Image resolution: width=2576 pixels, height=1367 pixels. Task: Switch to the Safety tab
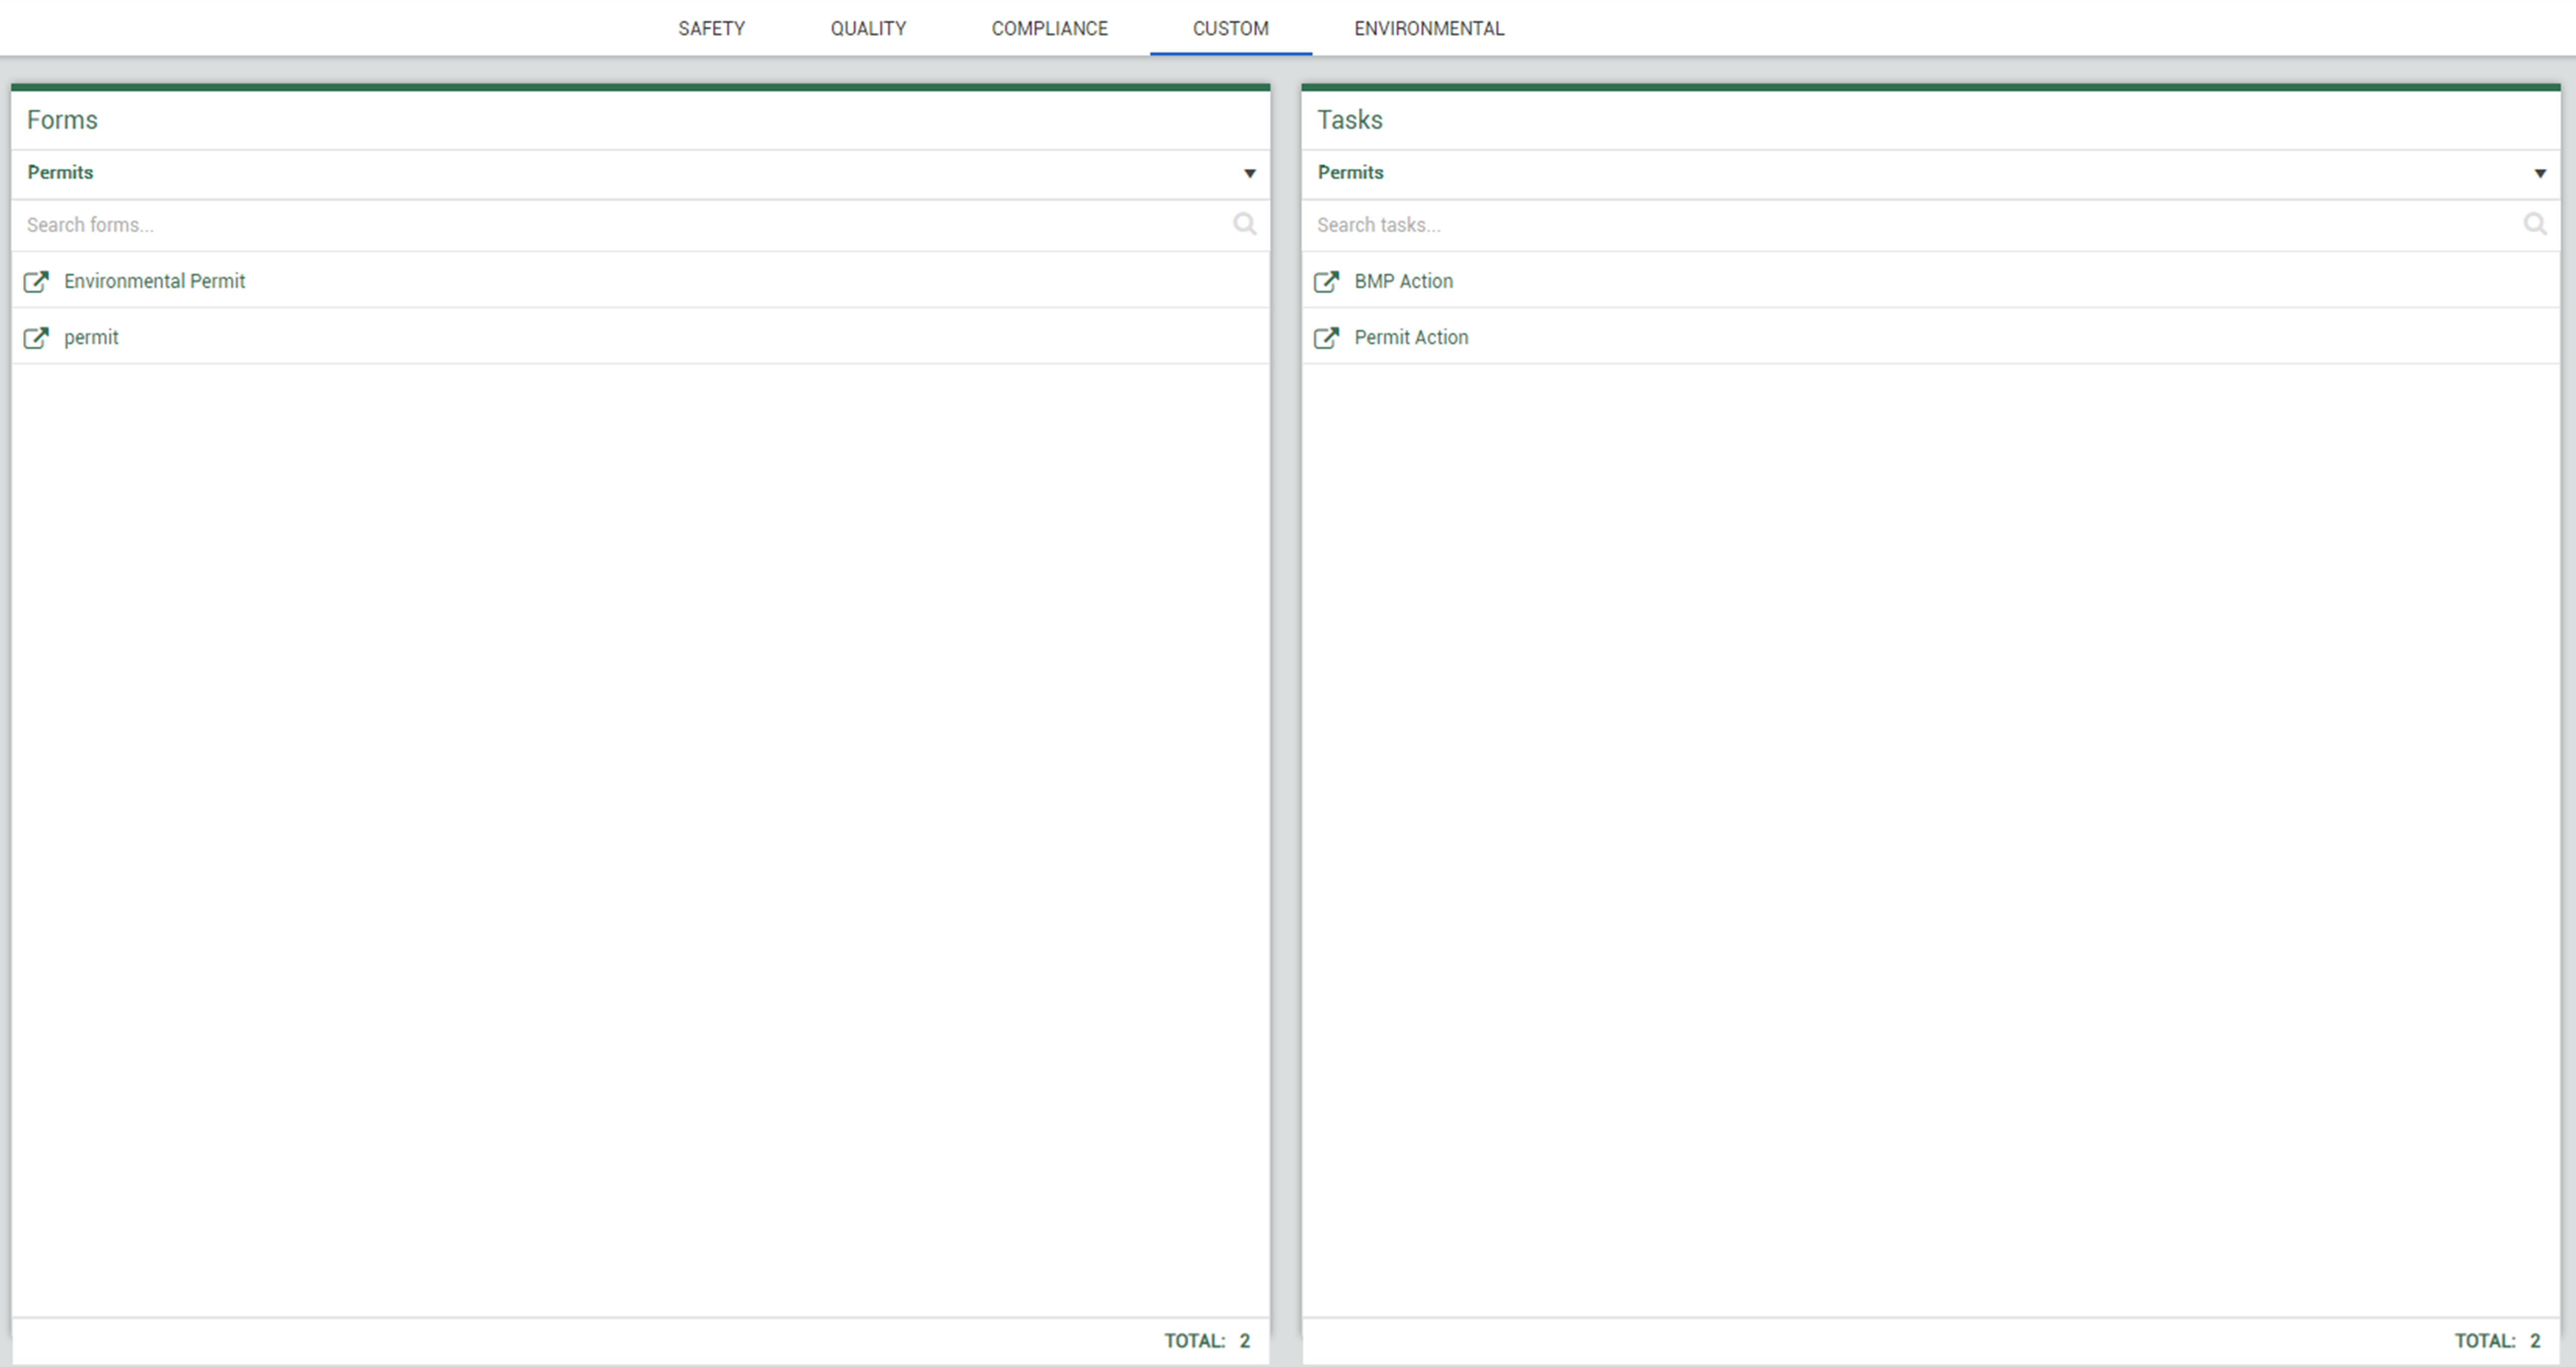coord(711,29)
